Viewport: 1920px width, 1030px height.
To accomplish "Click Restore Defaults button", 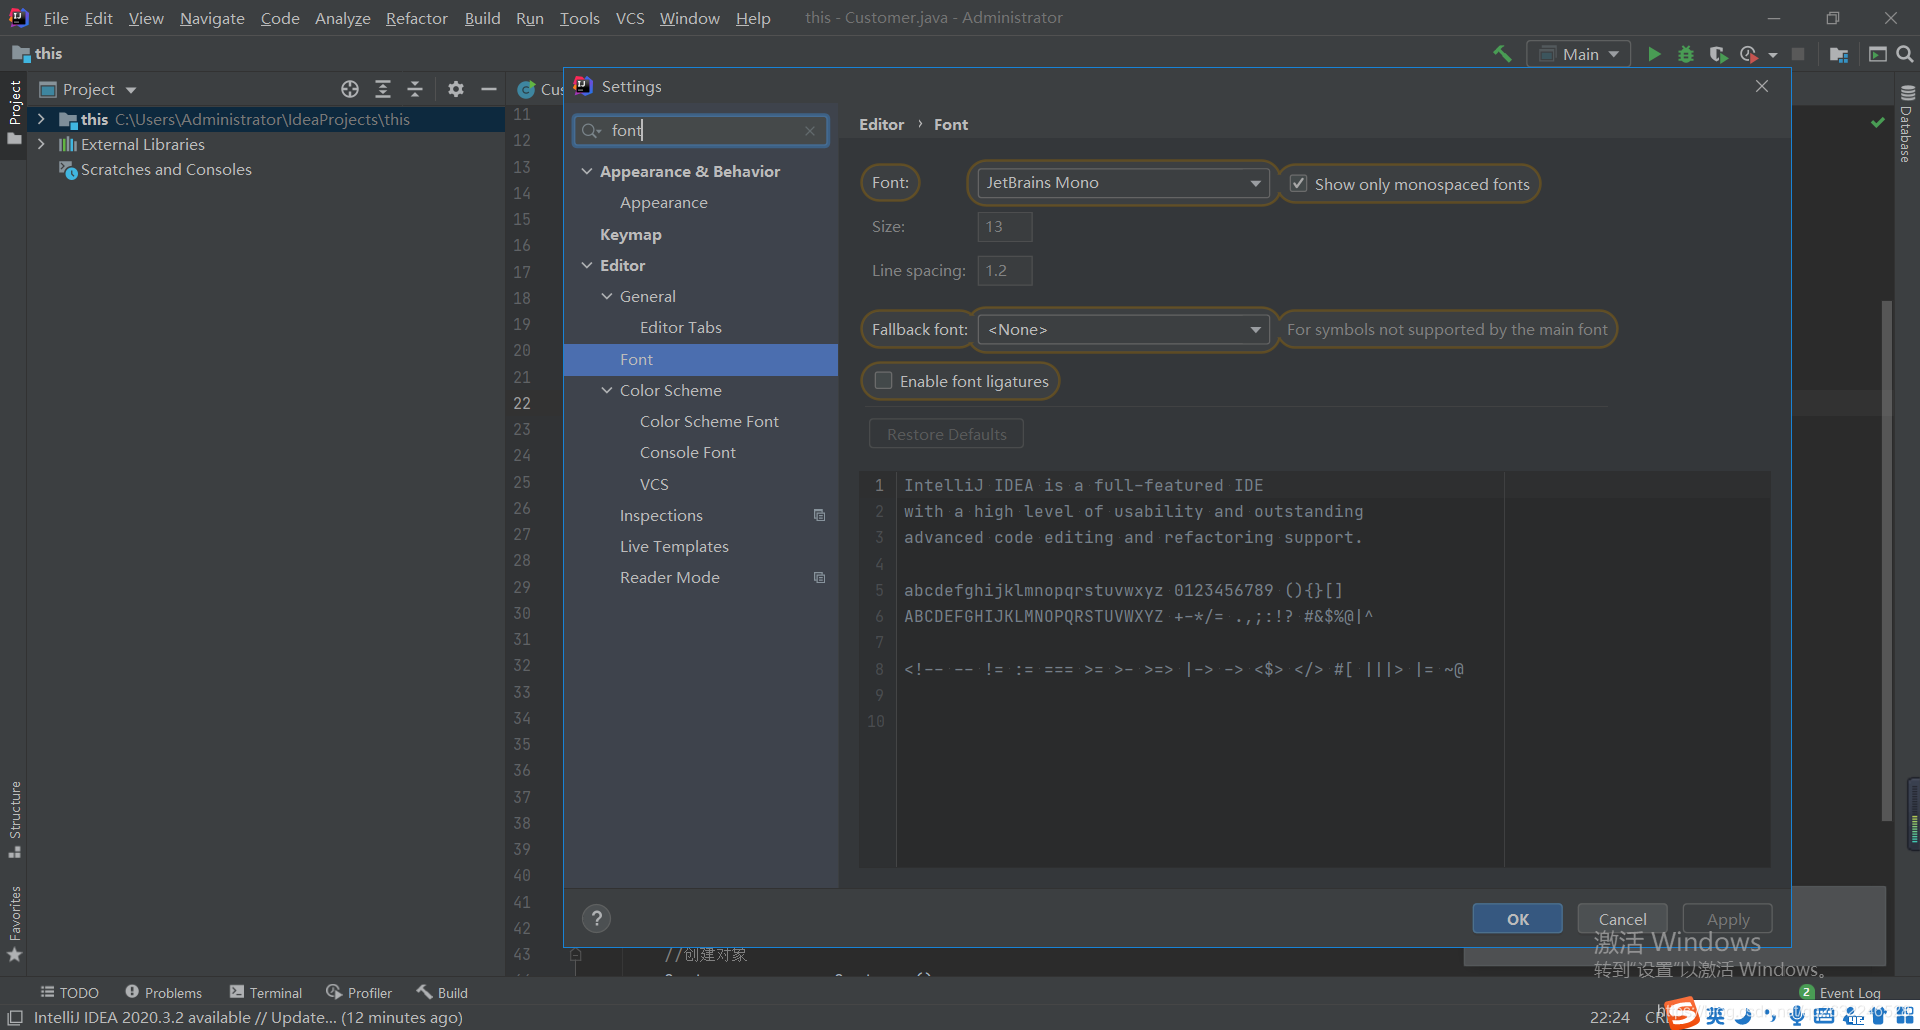I will pos(946,434).
